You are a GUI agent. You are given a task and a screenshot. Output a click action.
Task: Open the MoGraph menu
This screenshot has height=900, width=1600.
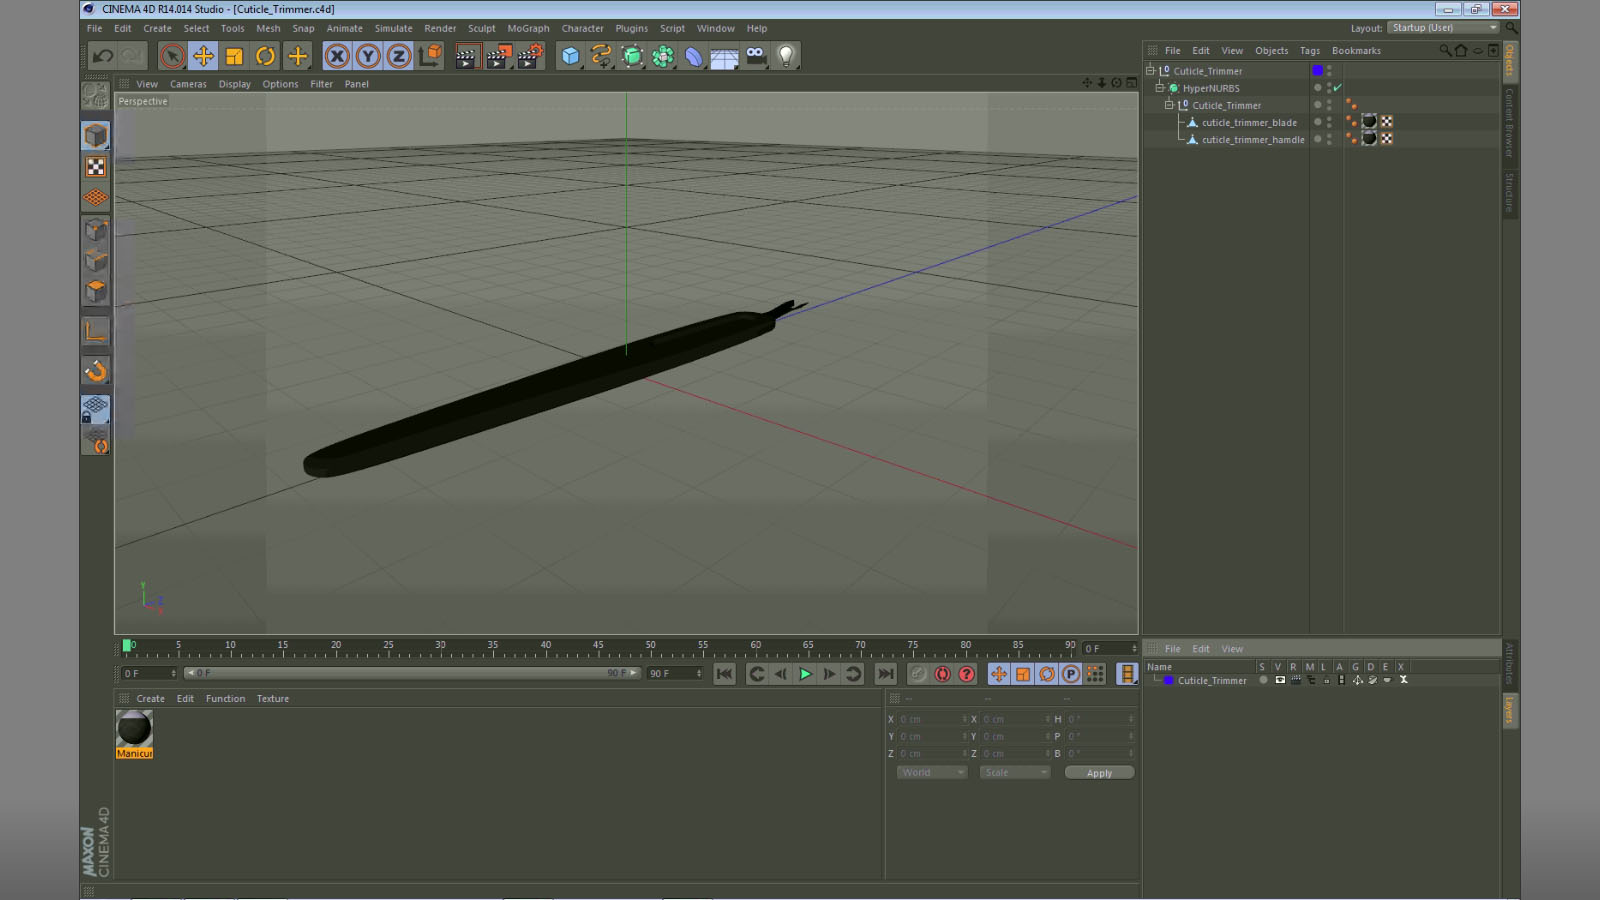[528, 28]
